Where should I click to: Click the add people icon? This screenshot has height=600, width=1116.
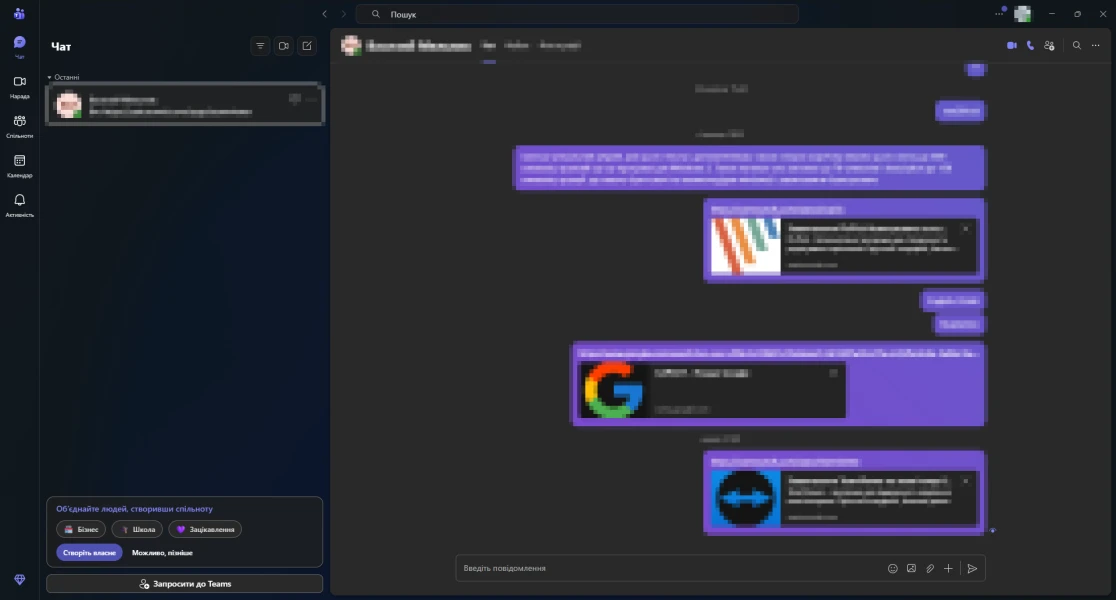tap(1048, 45)
